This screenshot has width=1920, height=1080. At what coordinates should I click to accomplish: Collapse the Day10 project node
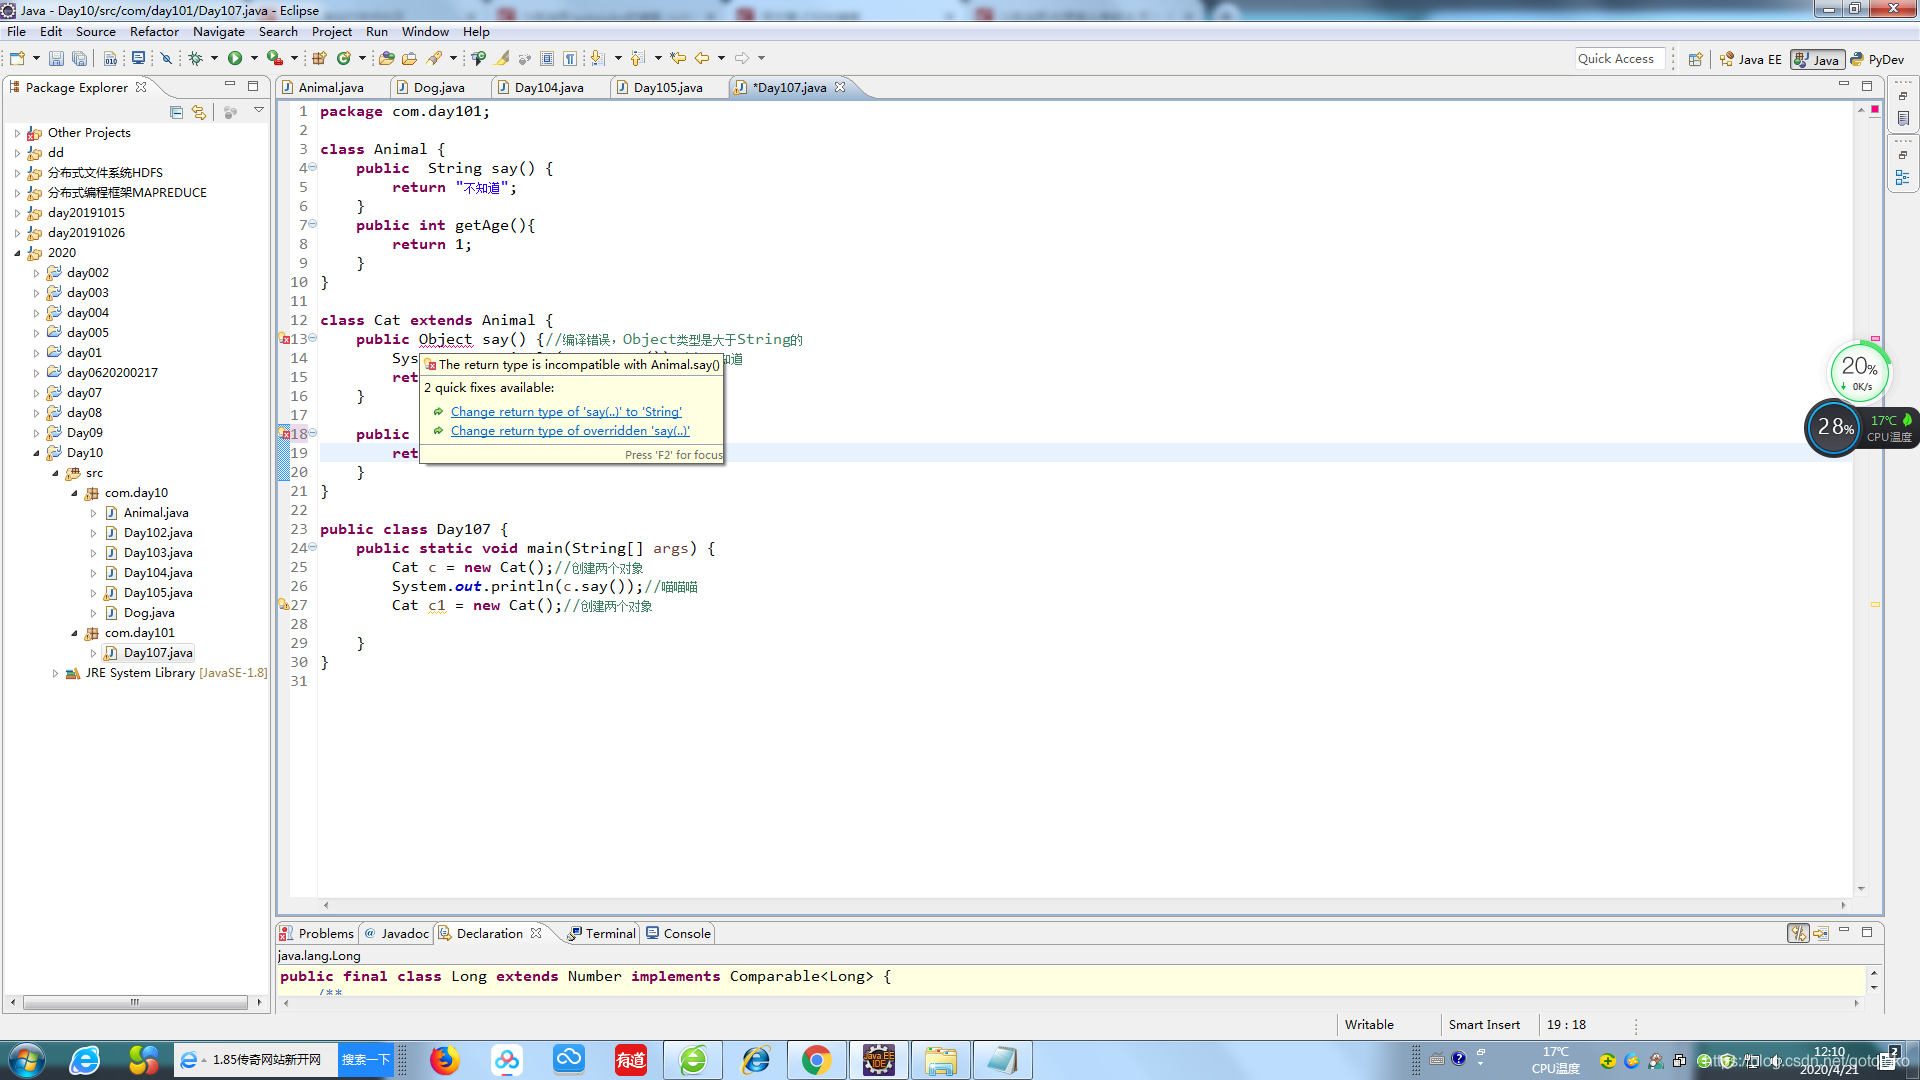click(36, 453)
